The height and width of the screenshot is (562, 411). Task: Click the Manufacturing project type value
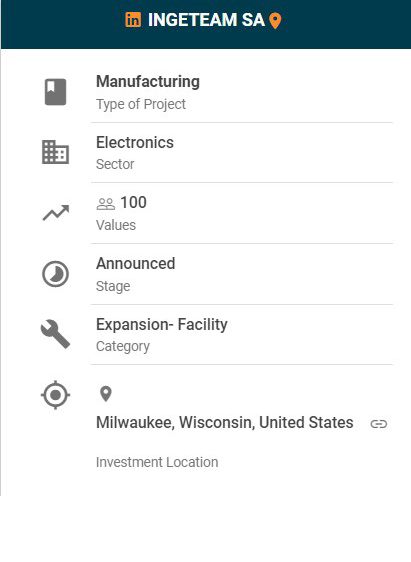pyautogui.click(x=148, y=81)
